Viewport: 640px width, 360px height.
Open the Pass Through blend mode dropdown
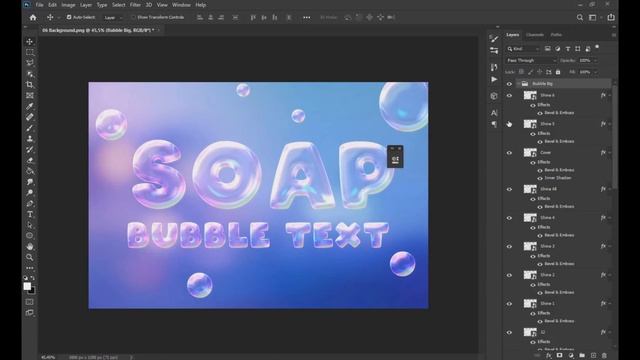pos(531,60)
